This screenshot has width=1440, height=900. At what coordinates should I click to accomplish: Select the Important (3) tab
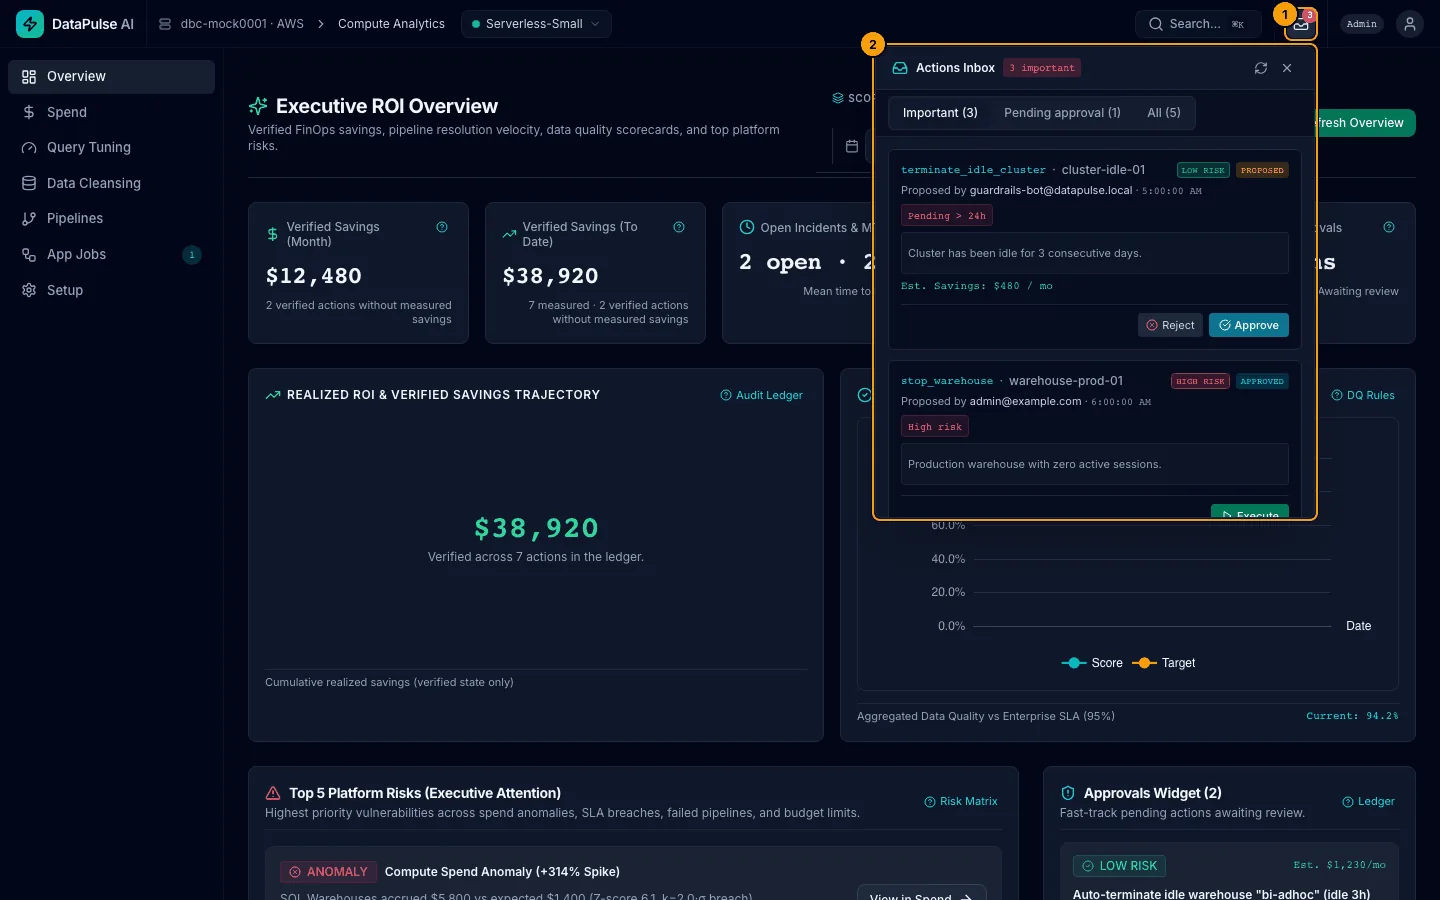(940, 113)
